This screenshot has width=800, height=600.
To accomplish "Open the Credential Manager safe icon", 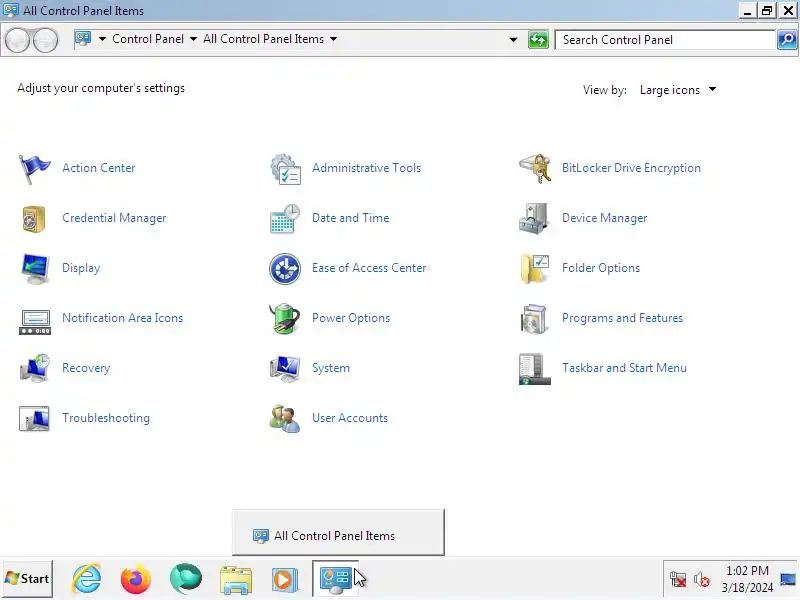I will (34, 218).
